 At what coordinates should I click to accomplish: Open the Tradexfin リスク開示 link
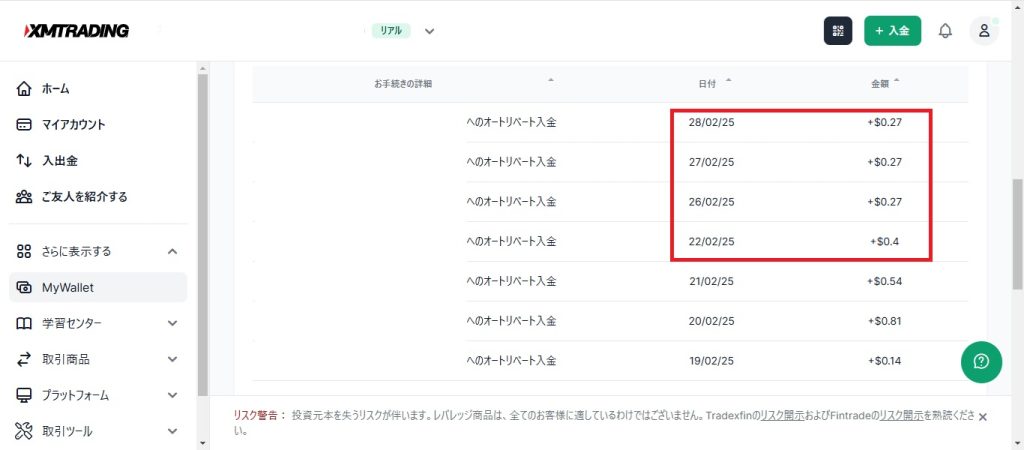coord(783,414)
